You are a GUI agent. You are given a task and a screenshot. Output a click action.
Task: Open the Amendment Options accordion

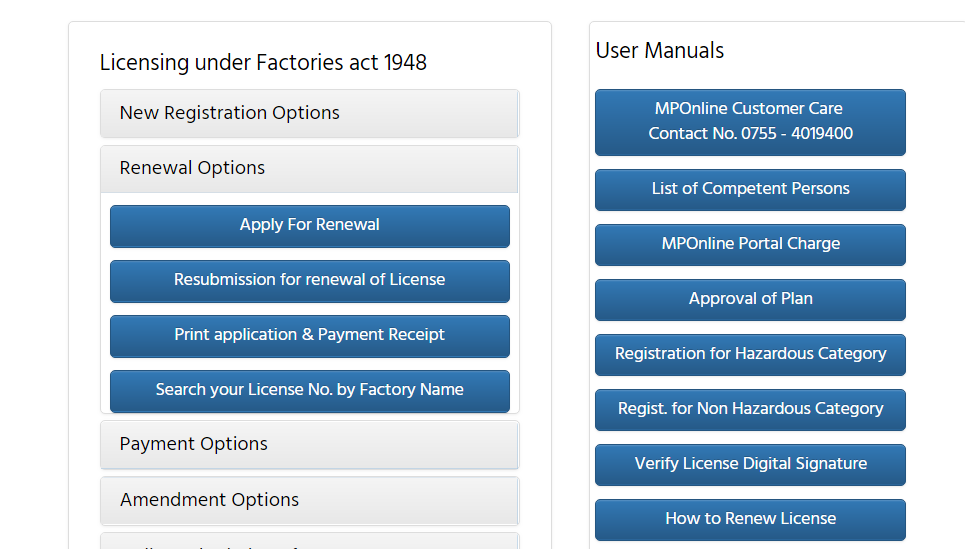point(309,500)
